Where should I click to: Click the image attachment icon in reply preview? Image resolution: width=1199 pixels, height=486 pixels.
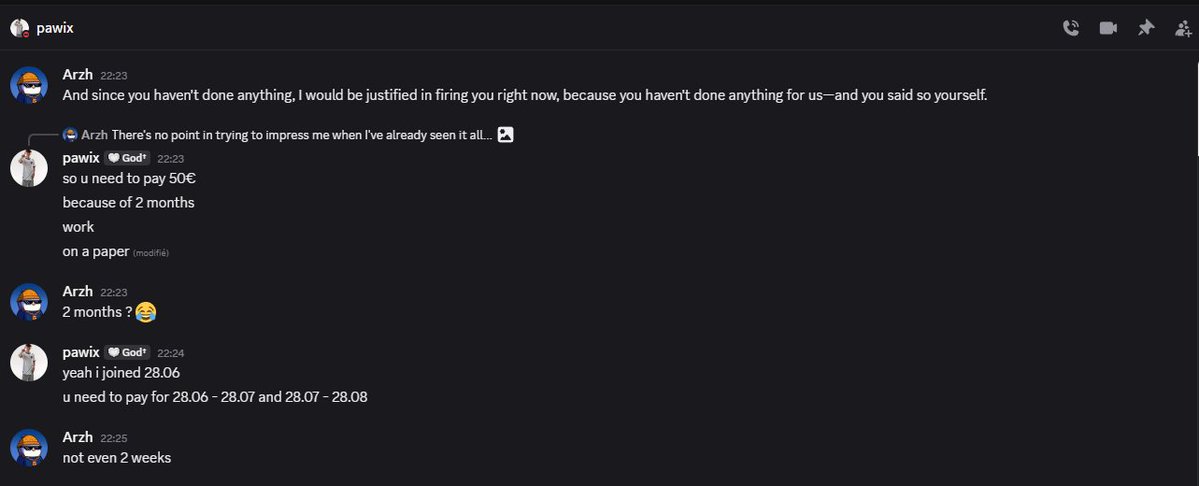click(505, 134)
